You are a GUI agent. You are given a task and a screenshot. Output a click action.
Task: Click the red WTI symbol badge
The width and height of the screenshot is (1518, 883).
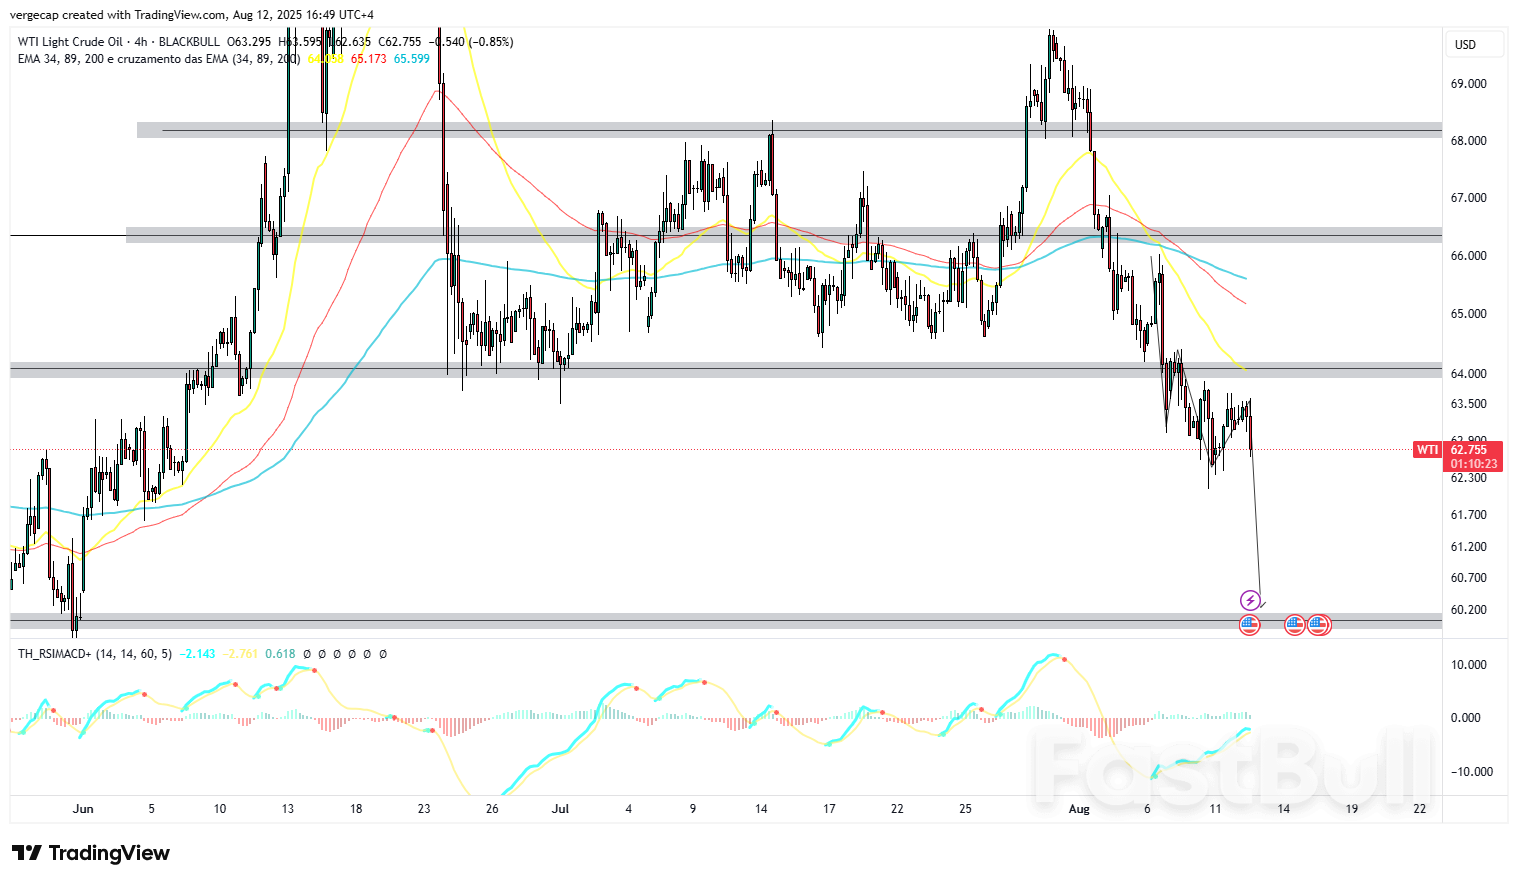[1427, 450]
